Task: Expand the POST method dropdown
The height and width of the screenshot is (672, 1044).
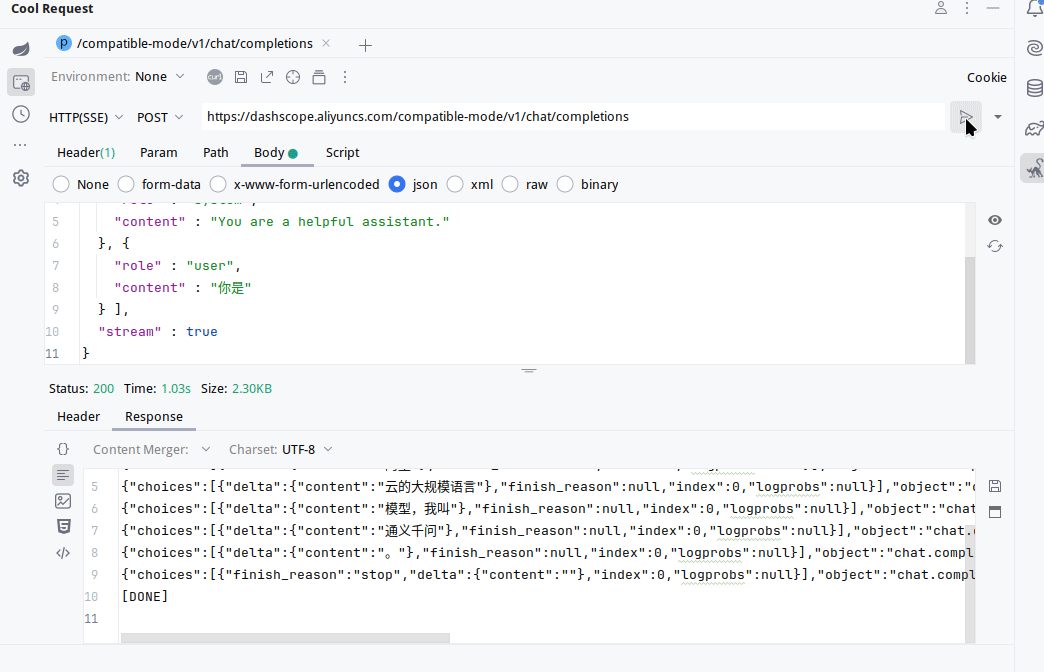Action: (x=160, y=117)
